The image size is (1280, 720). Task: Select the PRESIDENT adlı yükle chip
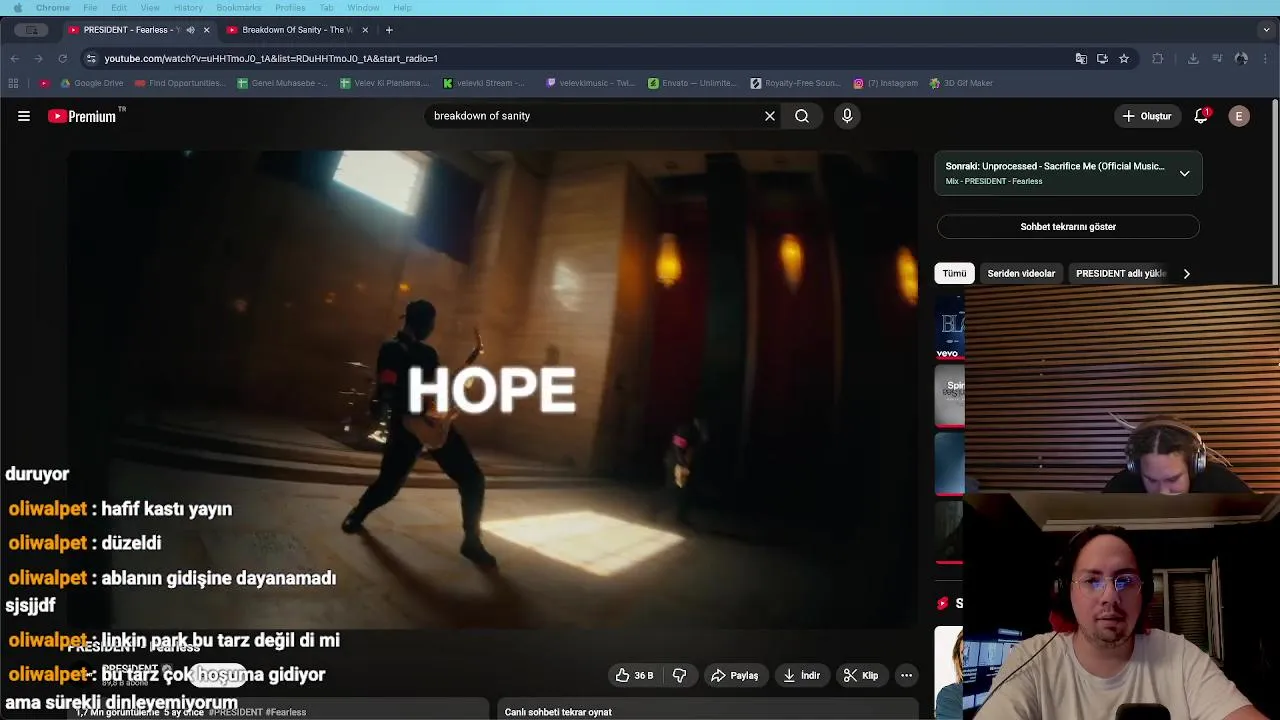coord(1120,273)
